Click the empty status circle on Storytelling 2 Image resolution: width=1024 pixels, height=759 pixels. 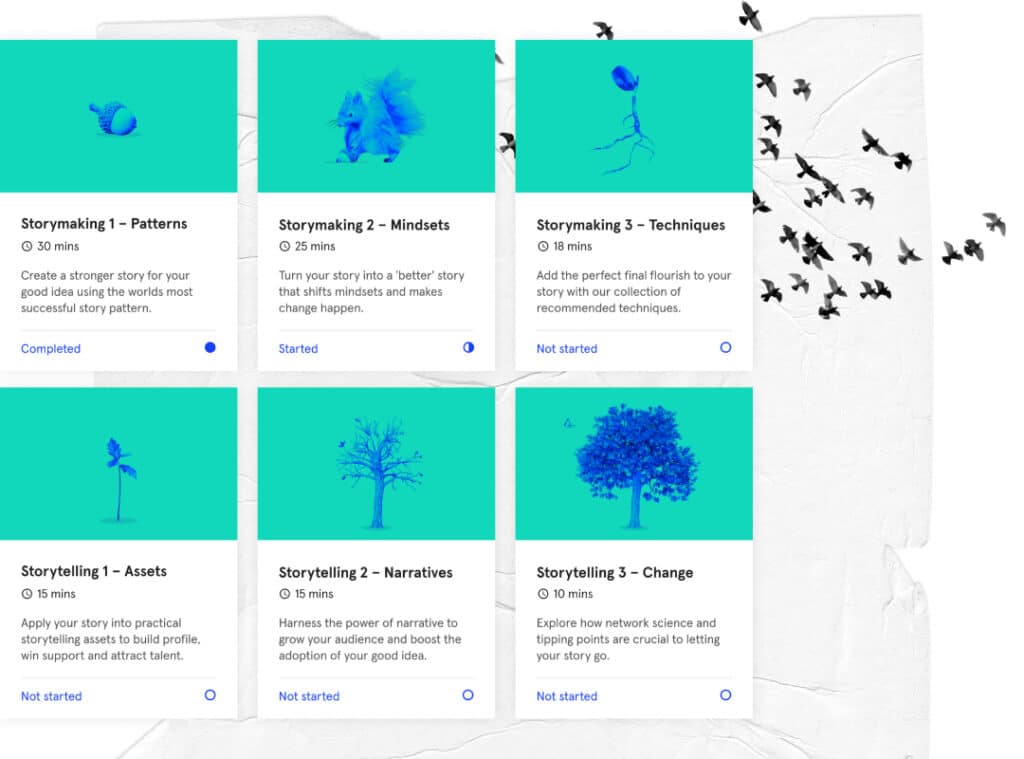click(468, 695)
